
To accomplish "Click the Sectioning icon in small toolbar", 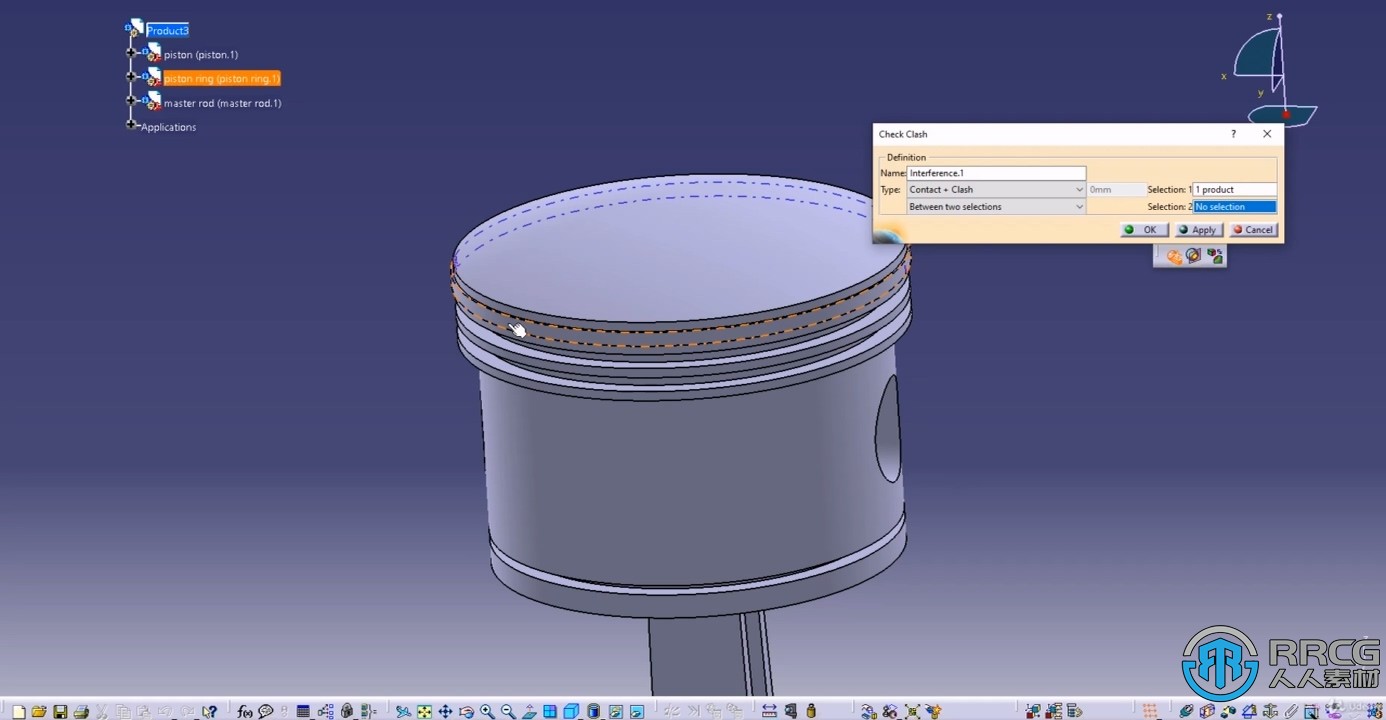I will [x=1194, y=257].
